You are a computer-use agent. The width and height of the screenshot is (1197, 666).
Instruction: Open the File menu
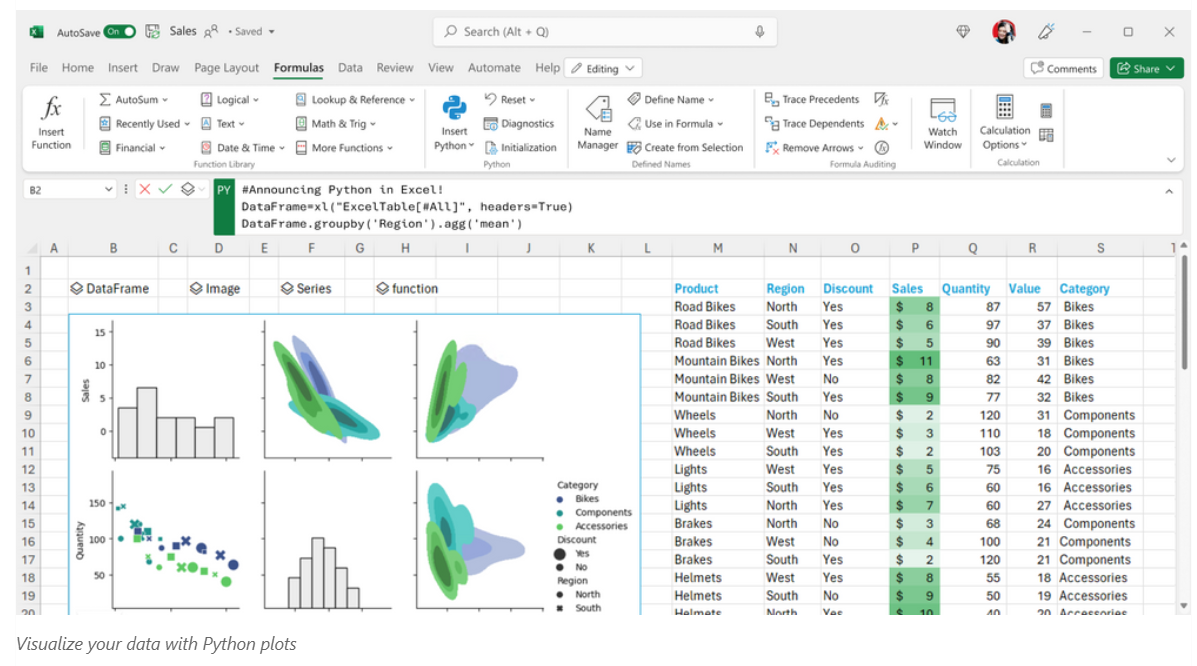(39, 68)
